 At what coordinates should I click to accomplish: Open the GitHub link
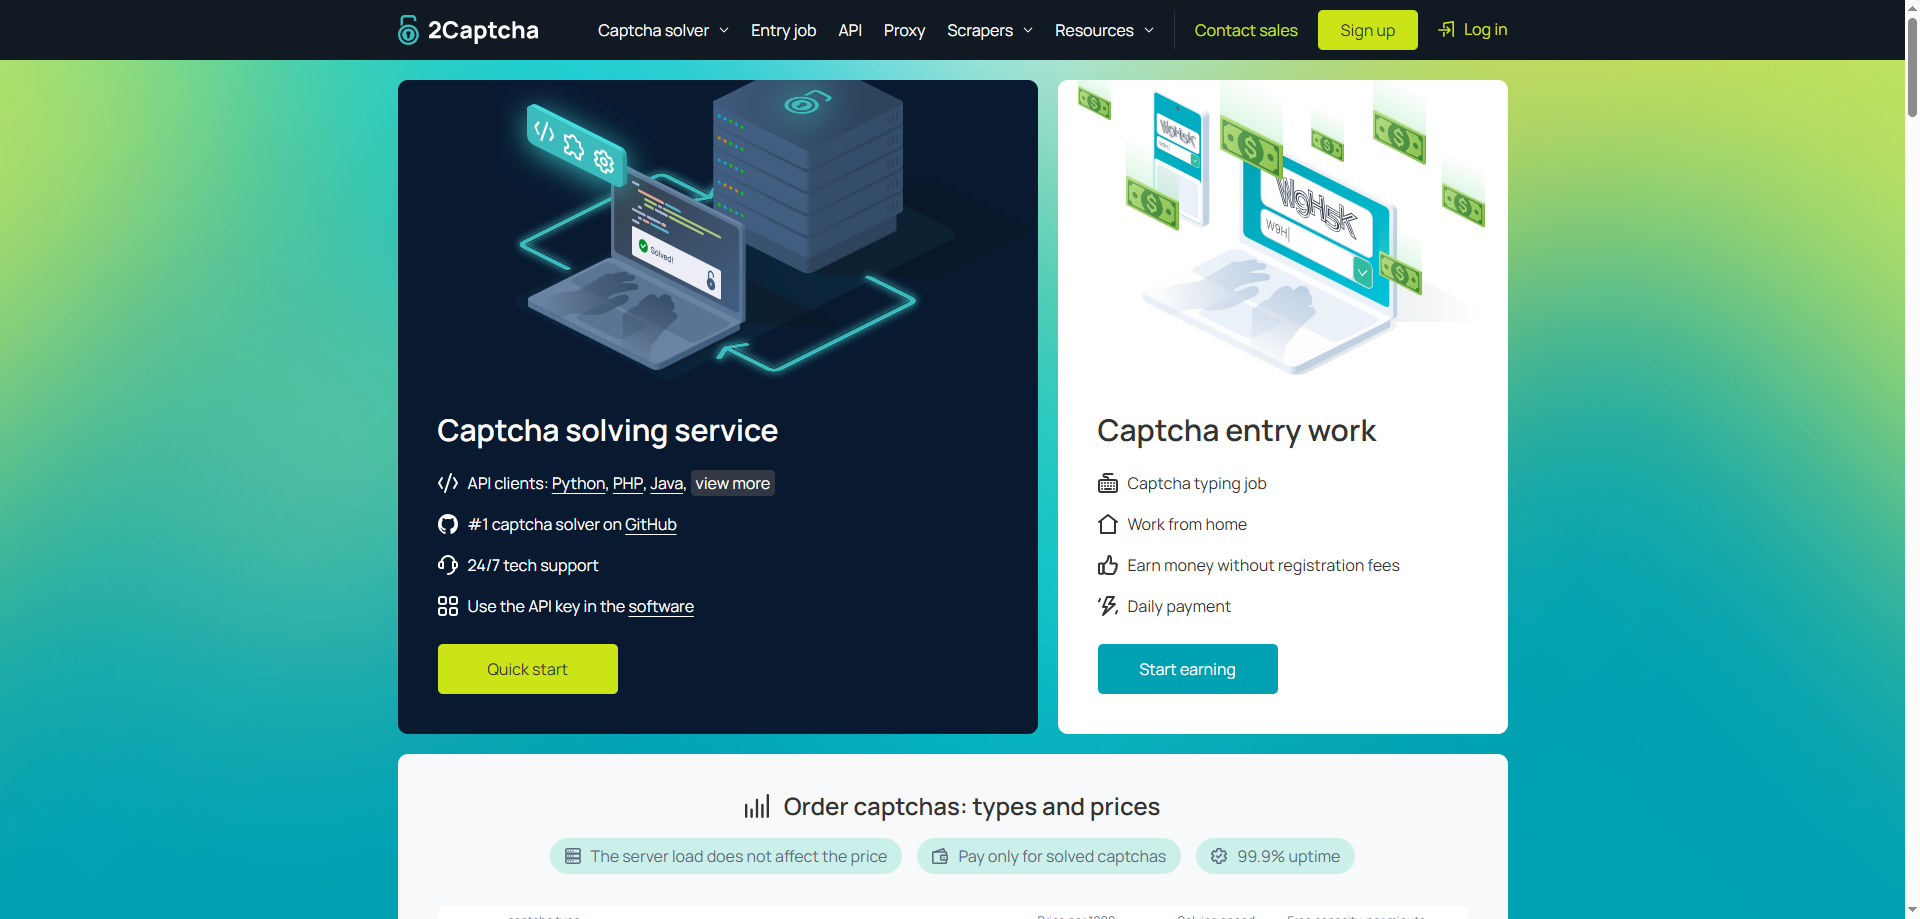651,525
